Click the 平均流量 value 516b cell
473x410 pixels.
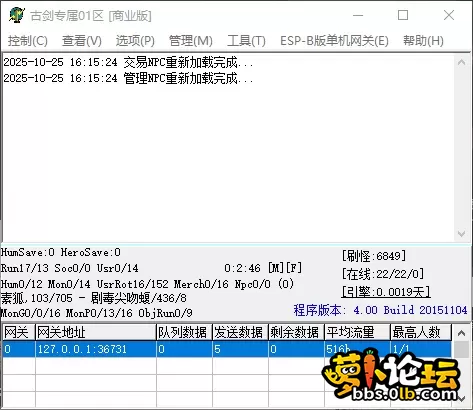[x=357, y=349]
